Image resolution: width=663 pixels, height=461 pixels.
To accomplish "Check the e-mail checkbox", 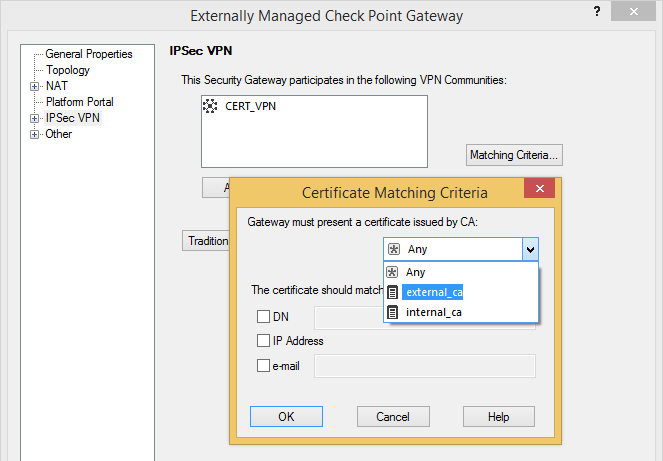I will [x=264, y=366].
